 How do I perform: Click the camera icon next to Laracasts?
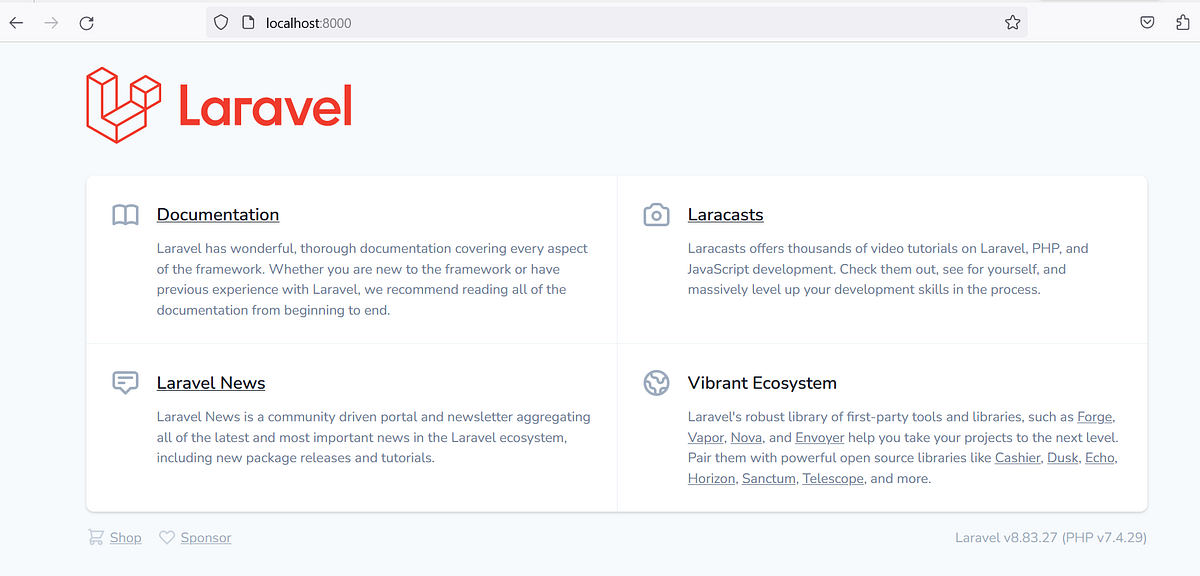pos(656,214)
